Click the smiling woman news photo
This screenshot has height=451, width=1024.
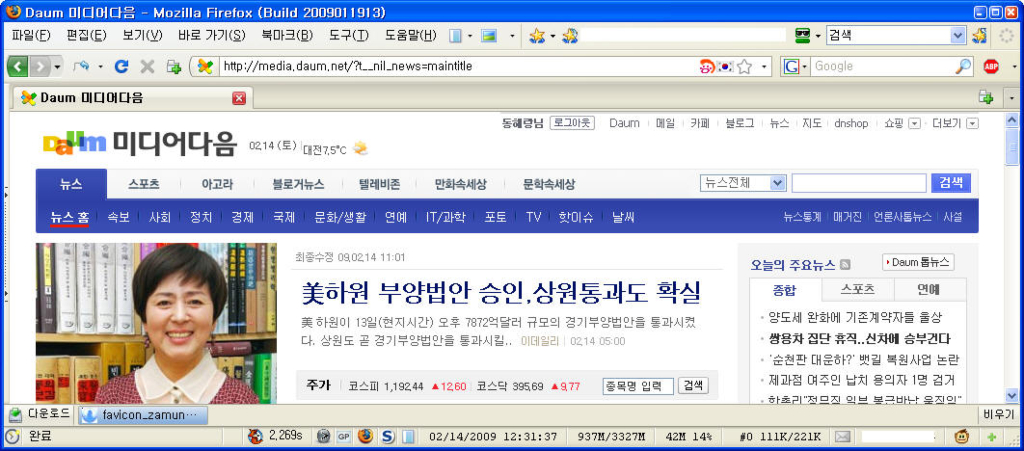(156, 323)
